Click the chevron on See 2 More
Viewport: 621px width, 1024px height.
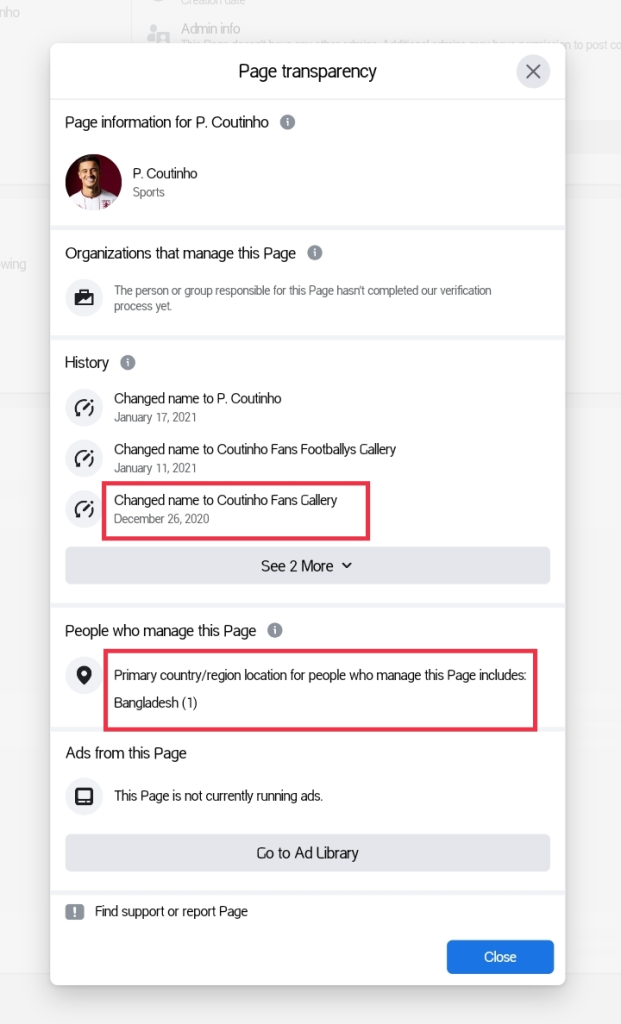[x=347, y=566]
